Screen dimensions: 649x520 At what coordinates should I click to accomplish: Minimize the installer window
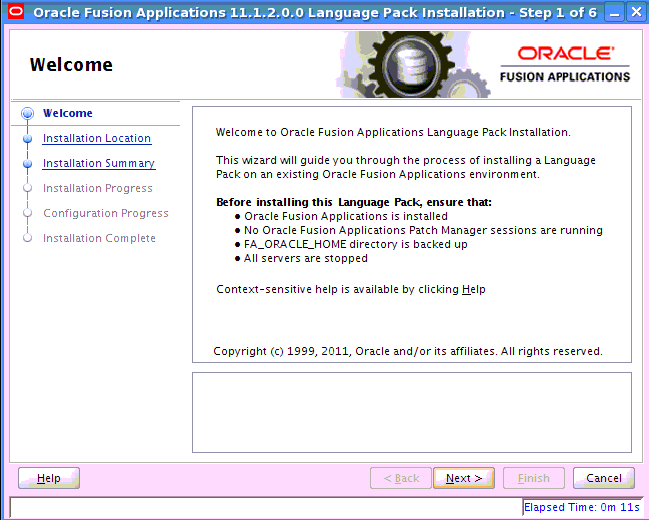point(615,12)
